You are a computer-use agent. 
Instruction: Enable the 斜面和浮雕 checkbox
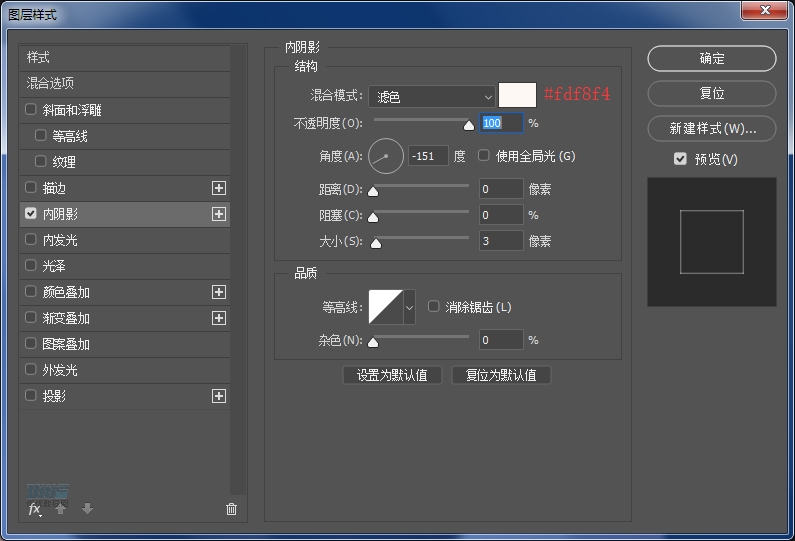tap(31, 110)
